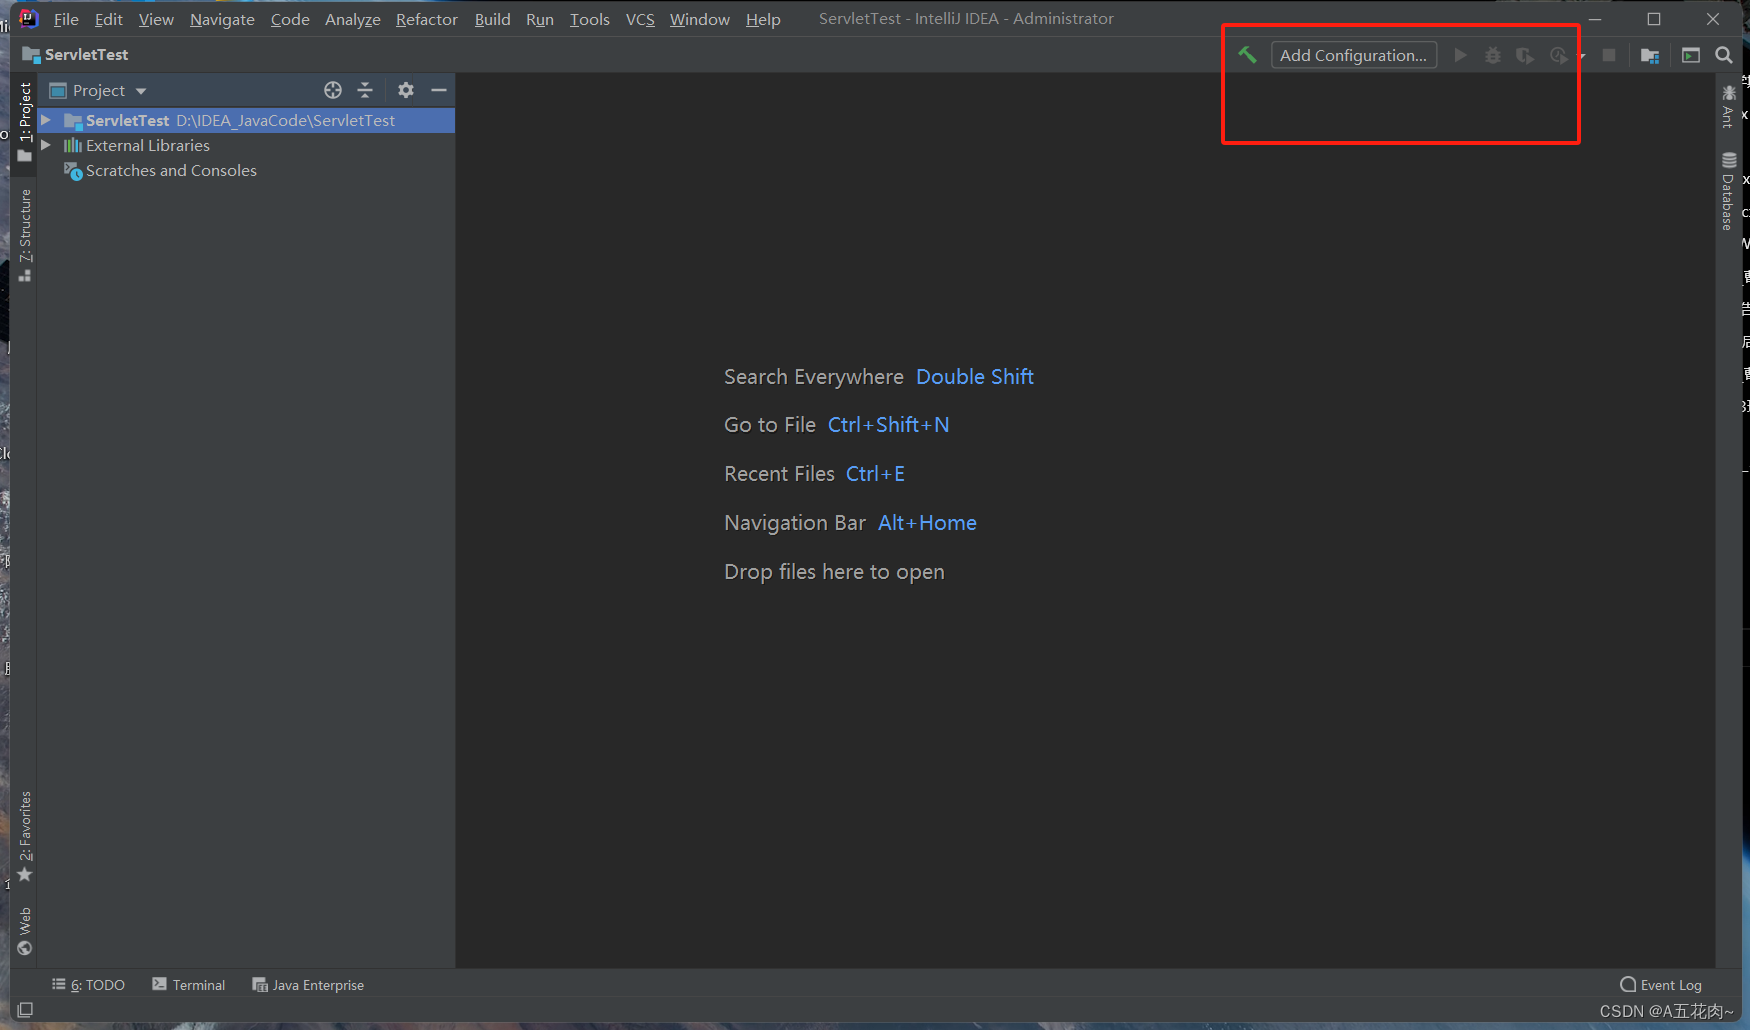1750x1030 pixels.
Task: Hide the Project tool window
Action: [440, 90]
